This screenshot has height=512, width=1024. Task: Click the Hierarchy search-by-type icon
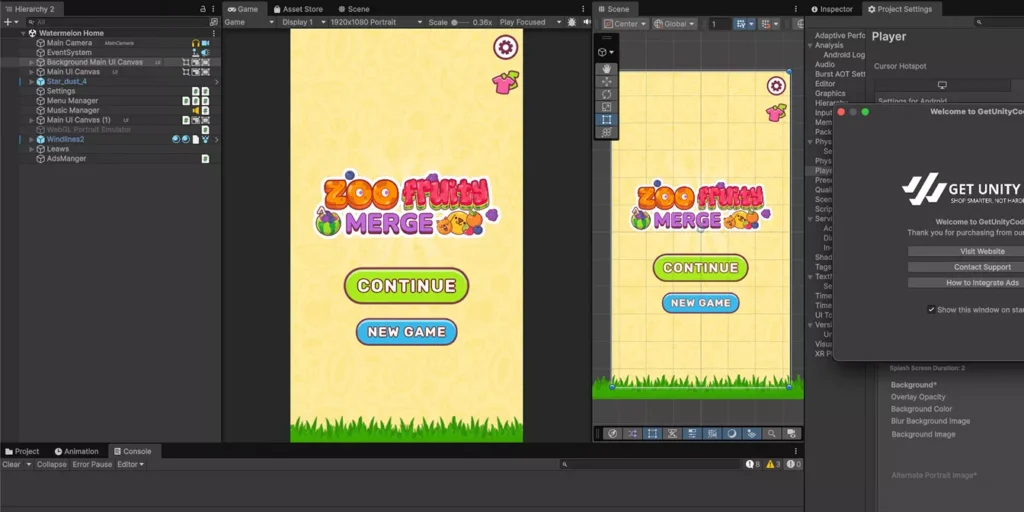[214, 22]
